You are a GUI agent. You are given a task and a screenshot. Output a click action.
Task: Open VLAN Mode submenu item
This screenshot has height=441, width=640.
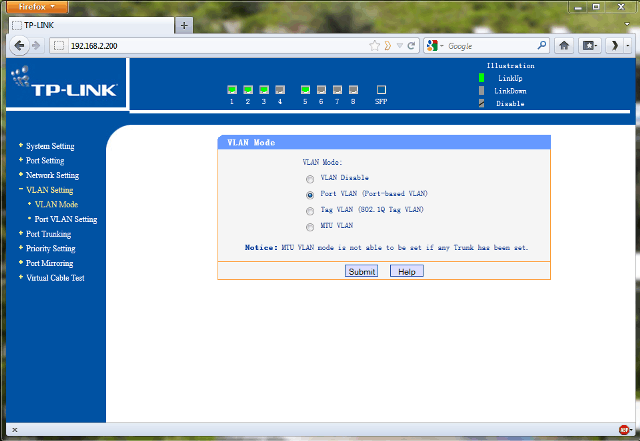pos(56,204)
